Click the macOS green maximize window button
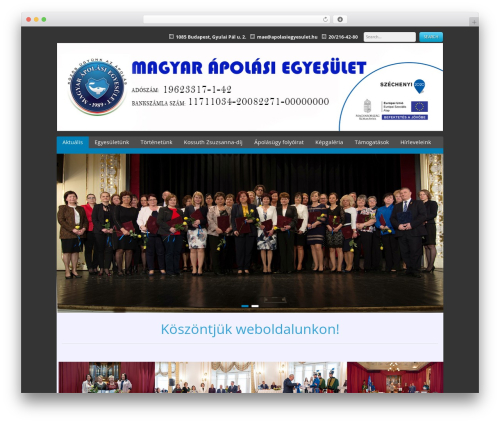Image resolution: width=500 pixels, height=423 pixels. tap(44, 20)
